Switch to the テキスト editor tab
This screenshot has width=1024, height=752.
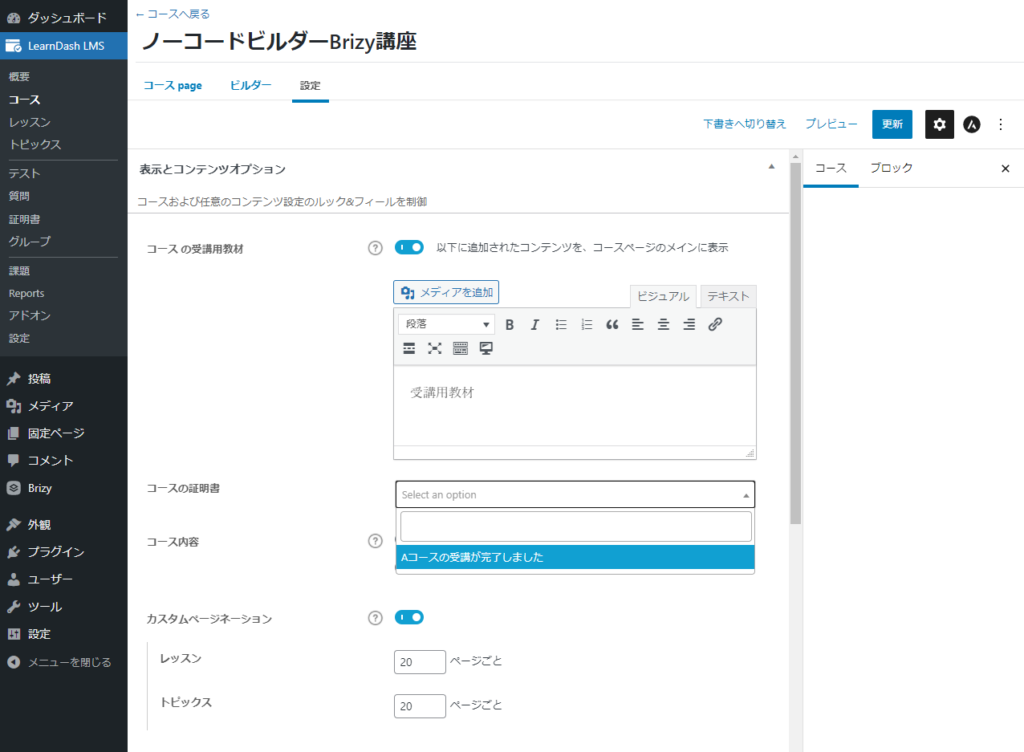[x=728, y=296]
